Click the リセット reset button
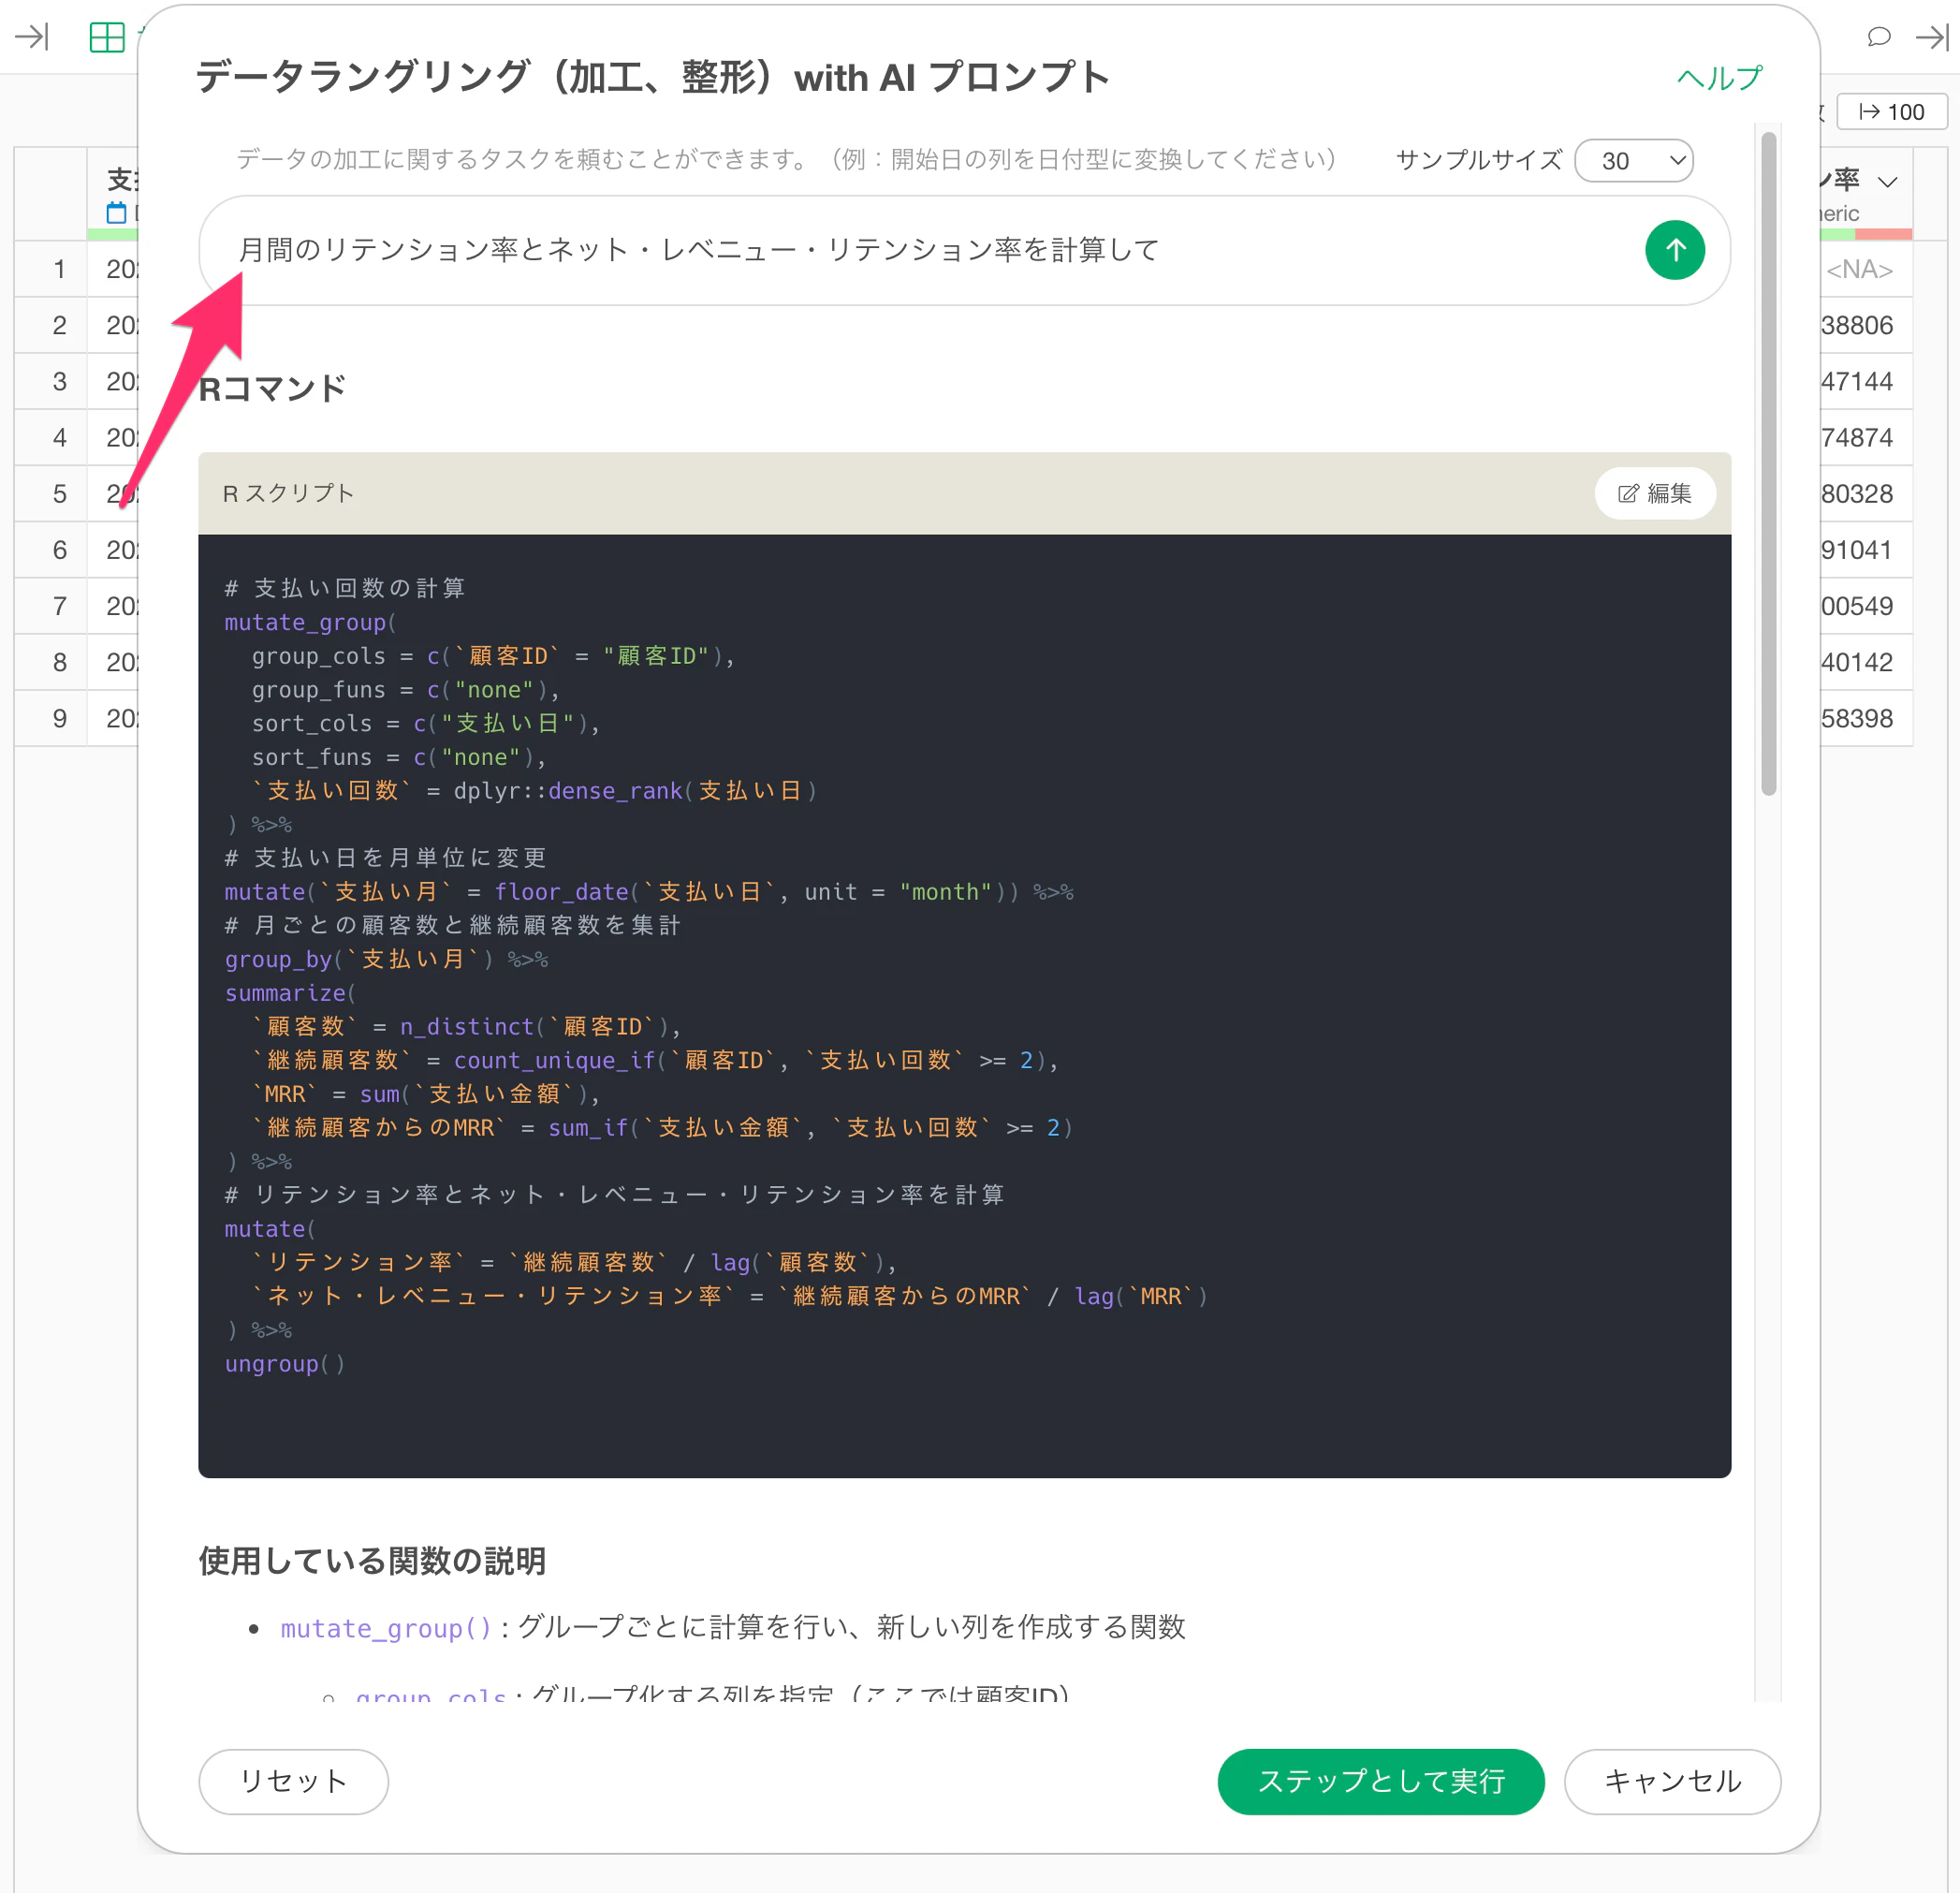1960x1893 pixels. pos(293,1780)
